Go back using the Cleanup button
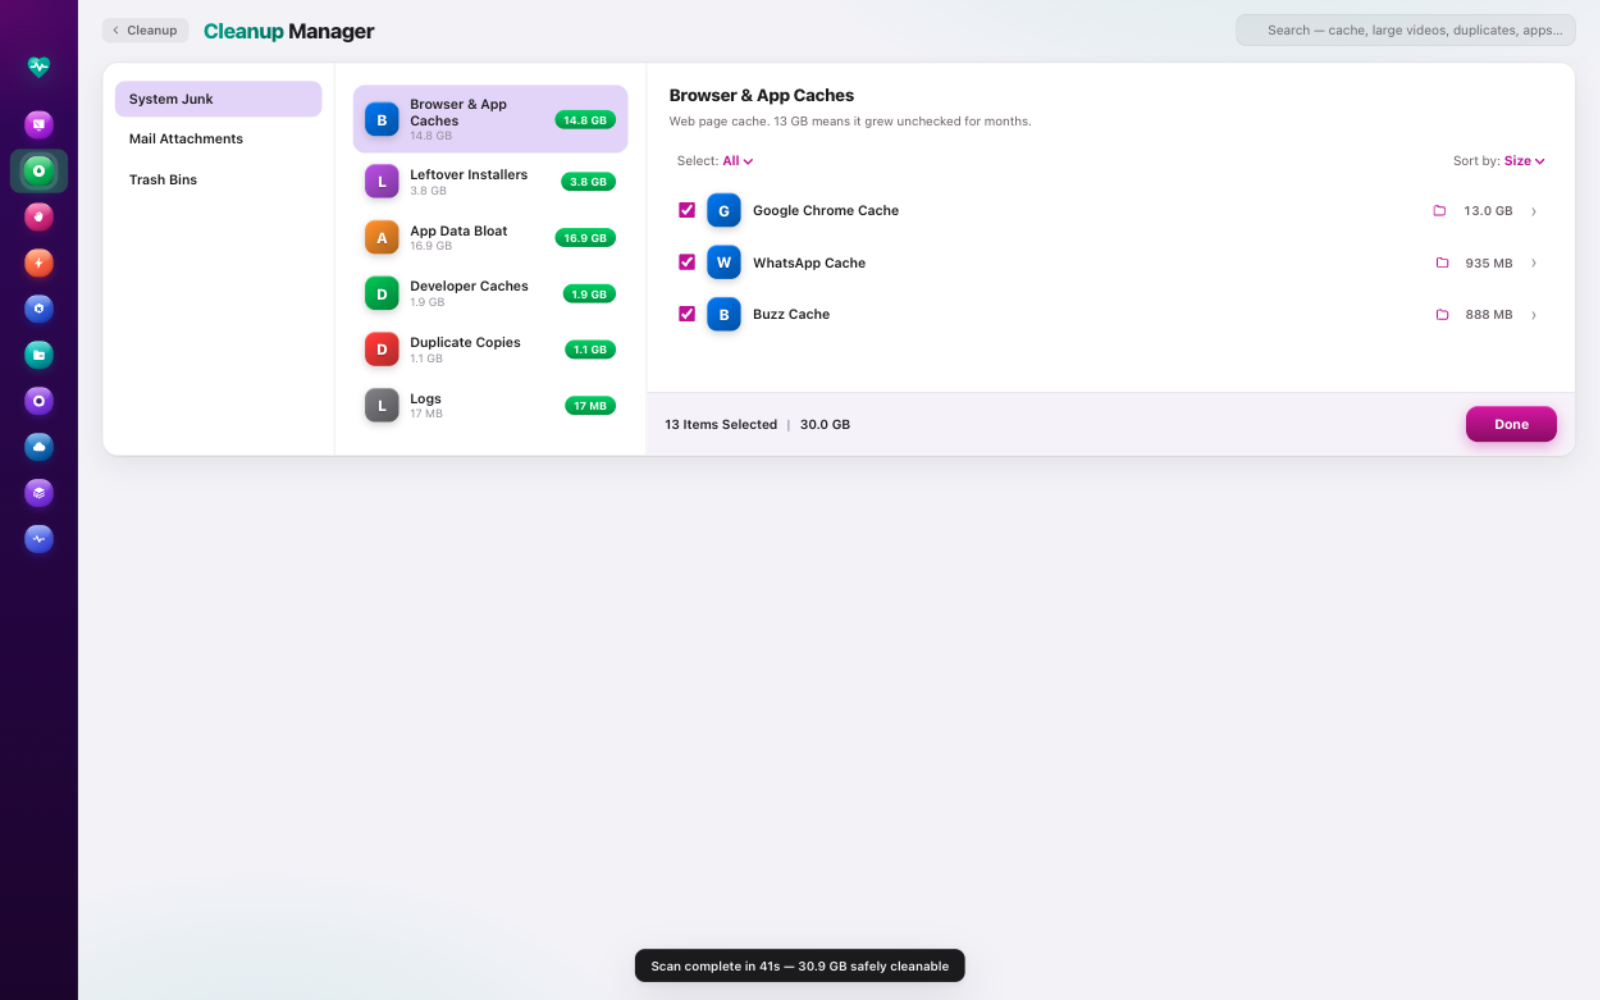This screenshot has height=1000, width=1600. coord(145,30)
